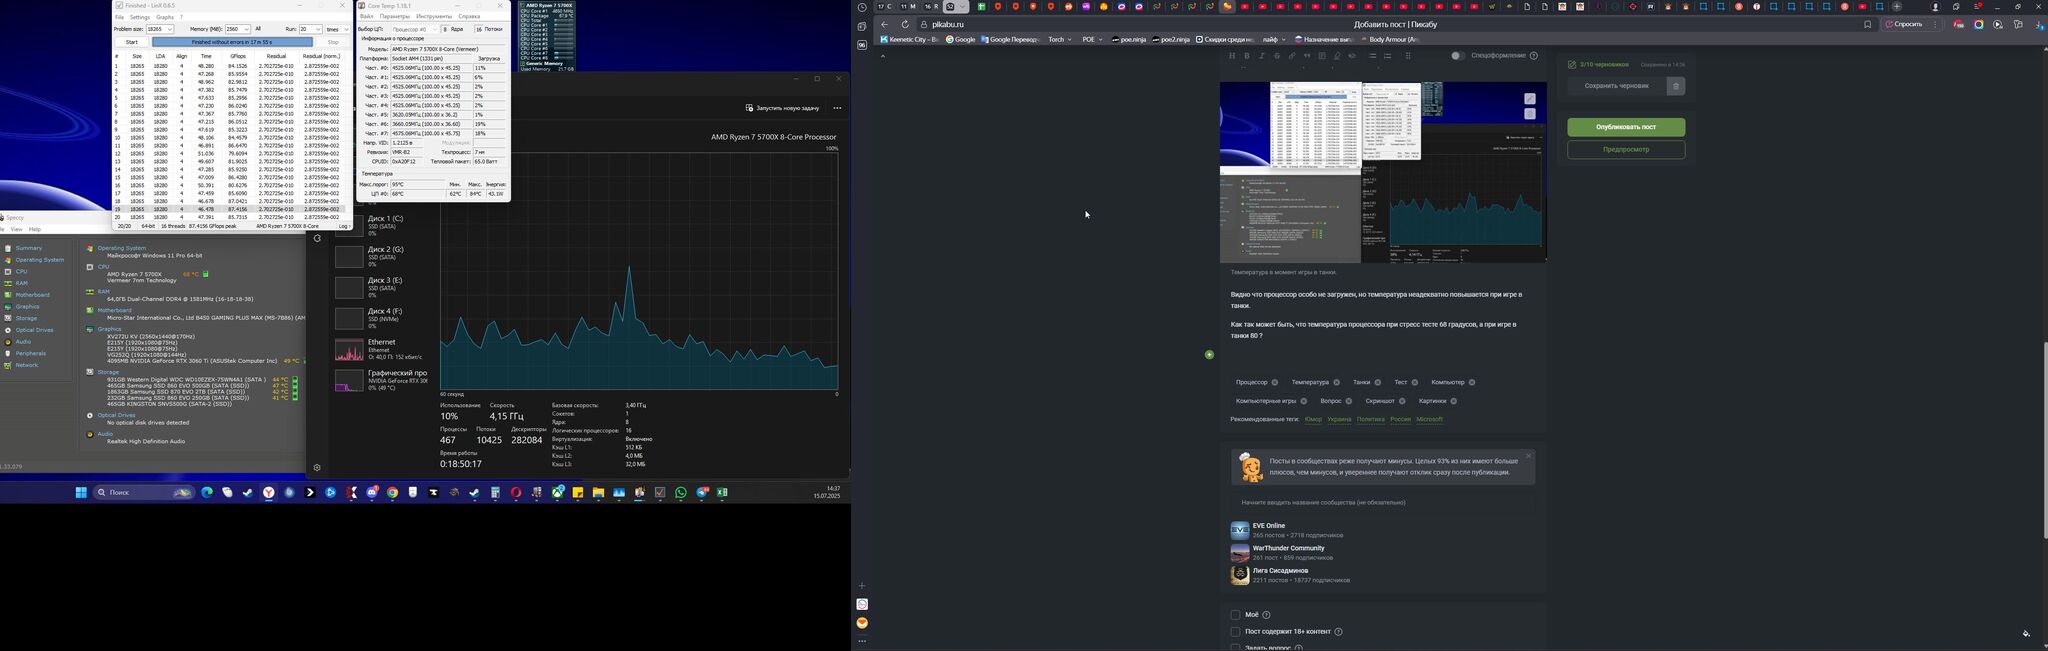Screen dimensions: 2048x651
Task: Open Excel from the taskbar
Action: click(x=722, y=493)
